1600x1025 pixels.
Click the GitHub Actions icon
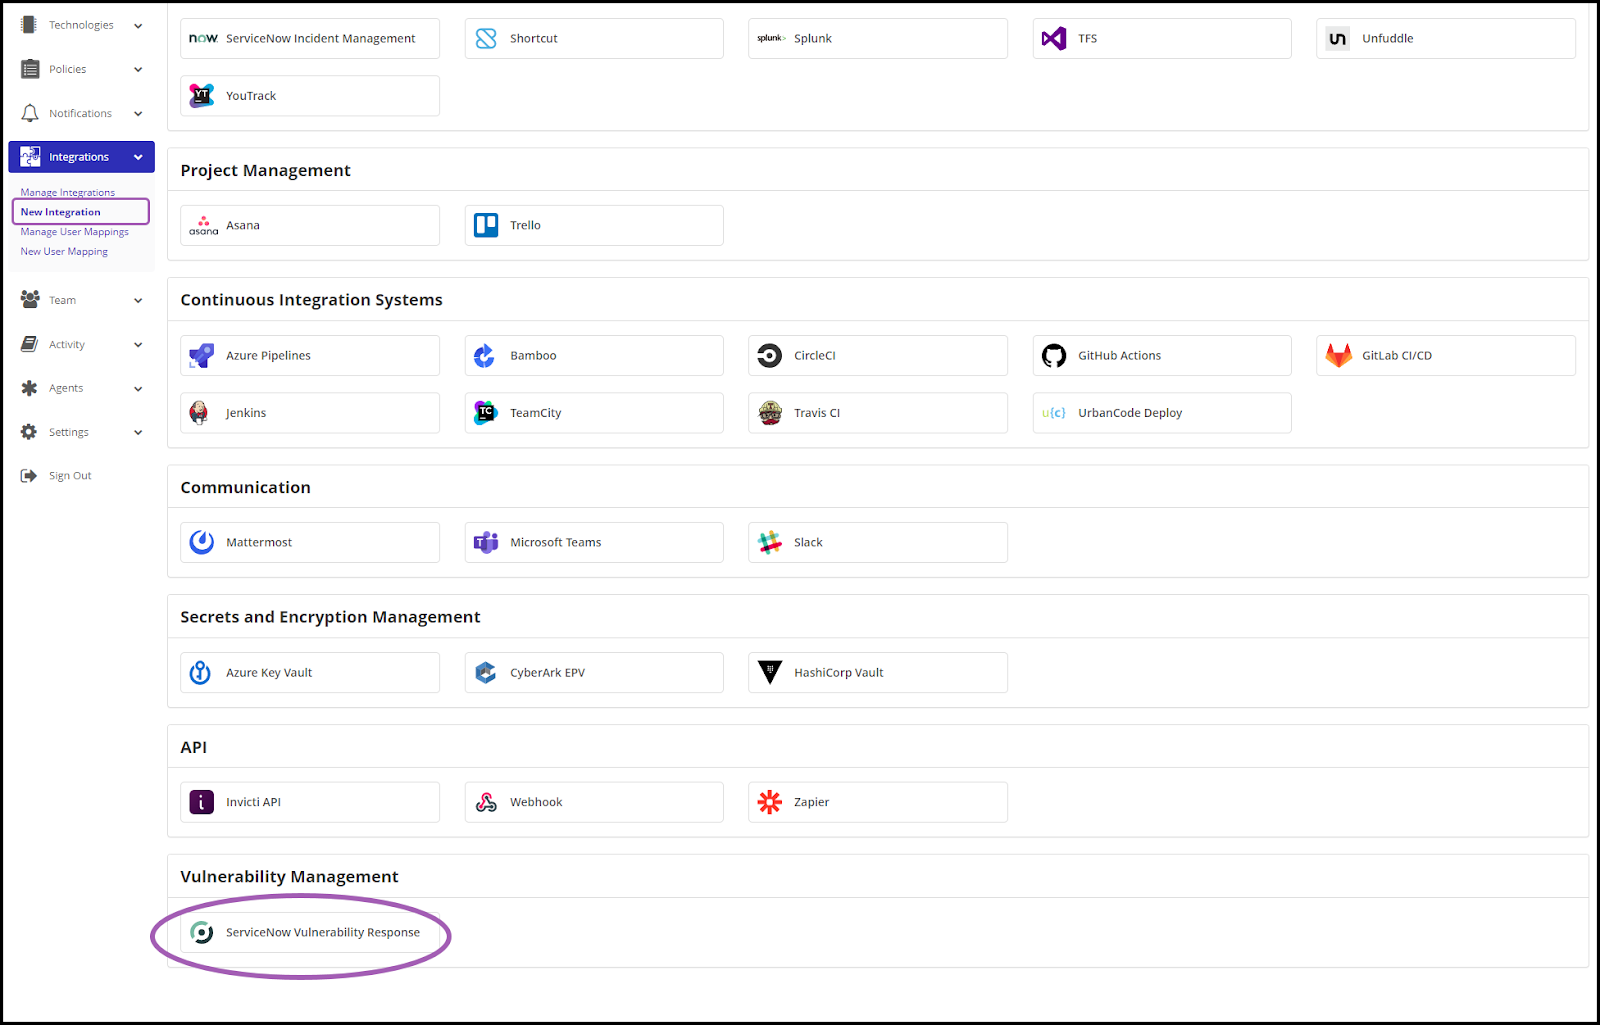pos(1054,355)
